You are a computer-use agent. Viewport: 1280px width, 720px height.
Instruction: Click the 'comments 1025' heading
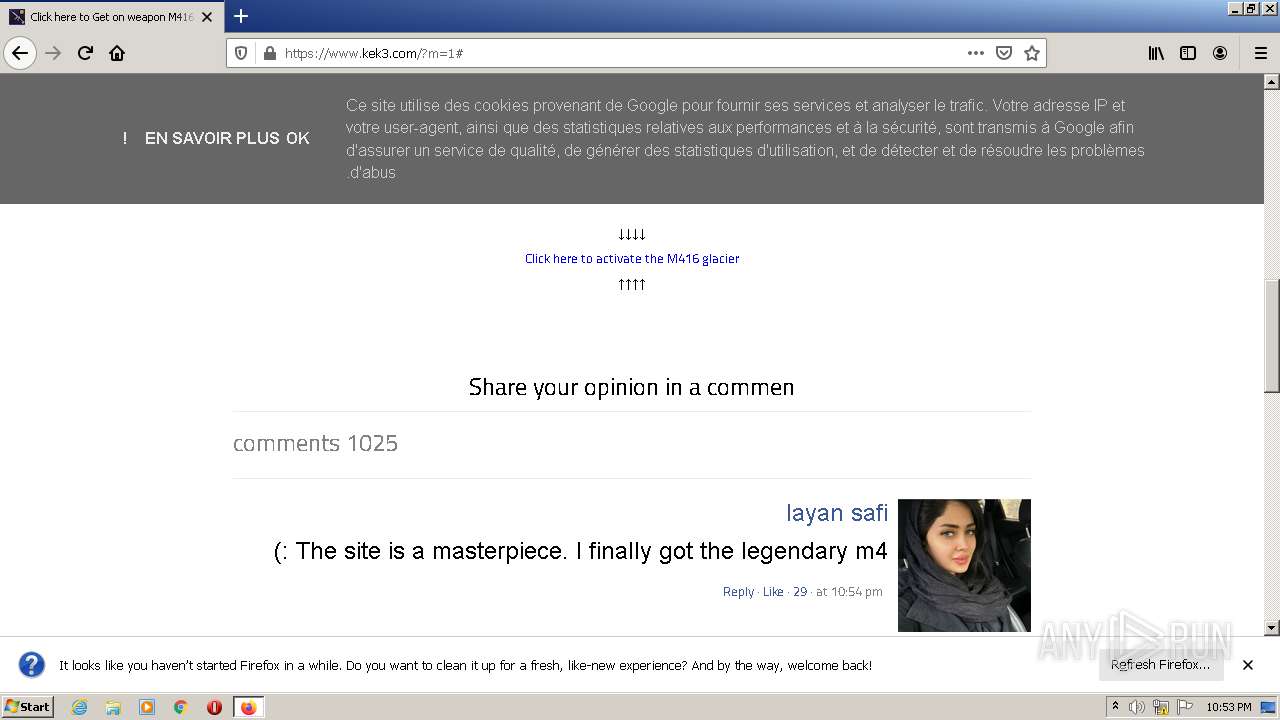point(315,443)
